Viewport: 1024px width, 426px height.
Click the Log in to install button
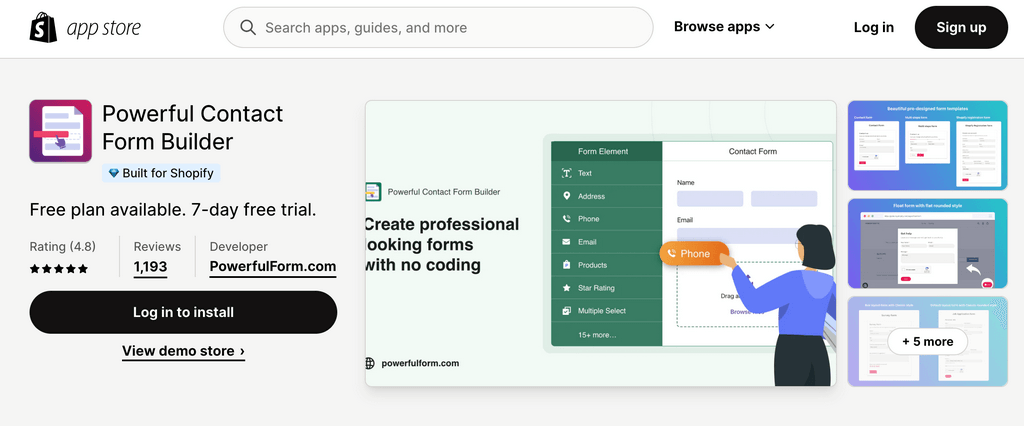[184, 312]
